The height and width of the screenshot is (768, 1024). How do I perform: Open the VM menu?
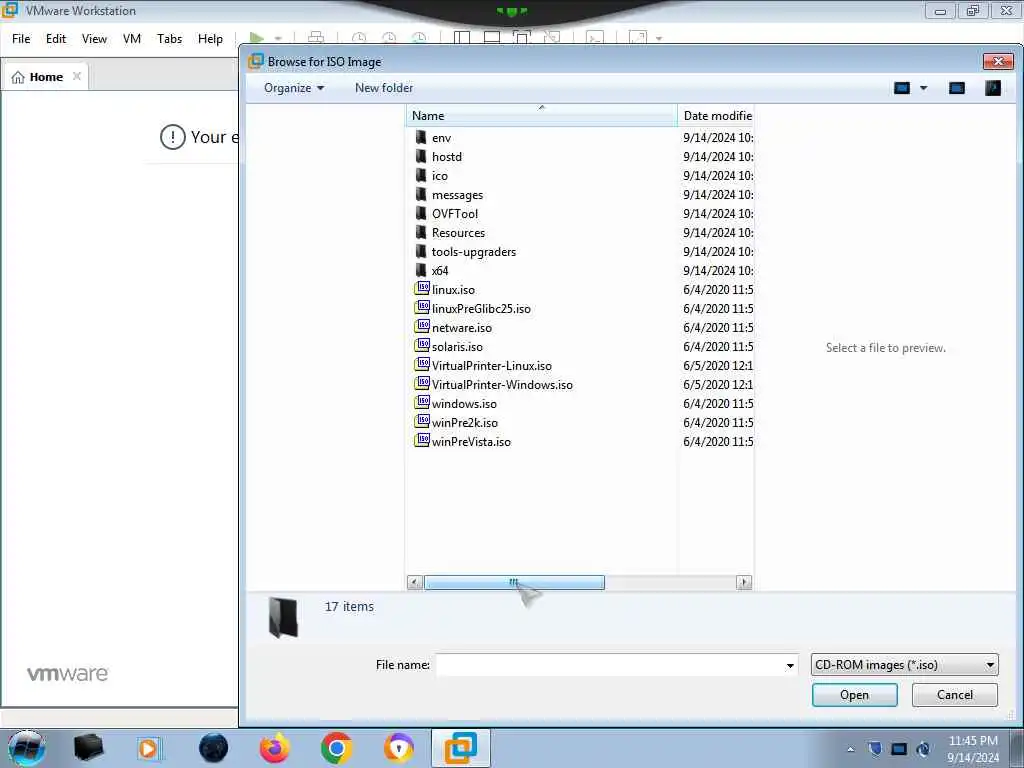point(132,39)
